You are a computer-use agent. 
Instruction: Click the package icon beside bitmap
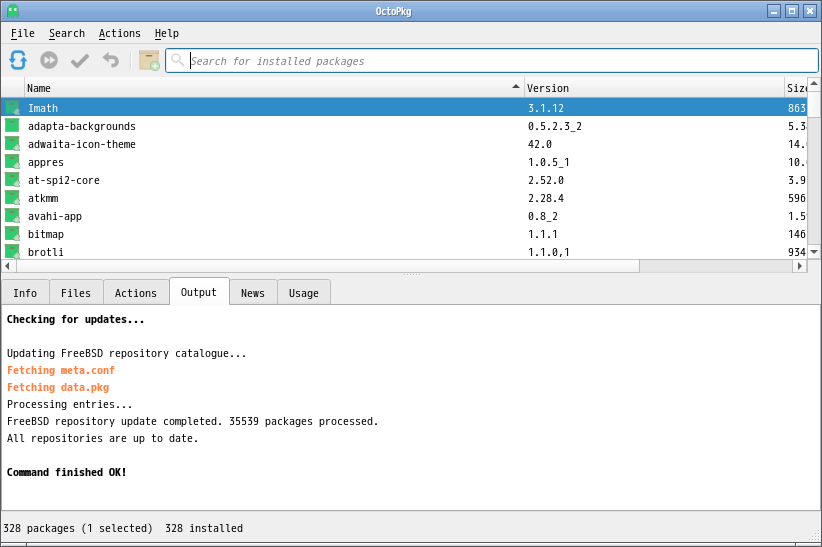click(x=12, y=234)
